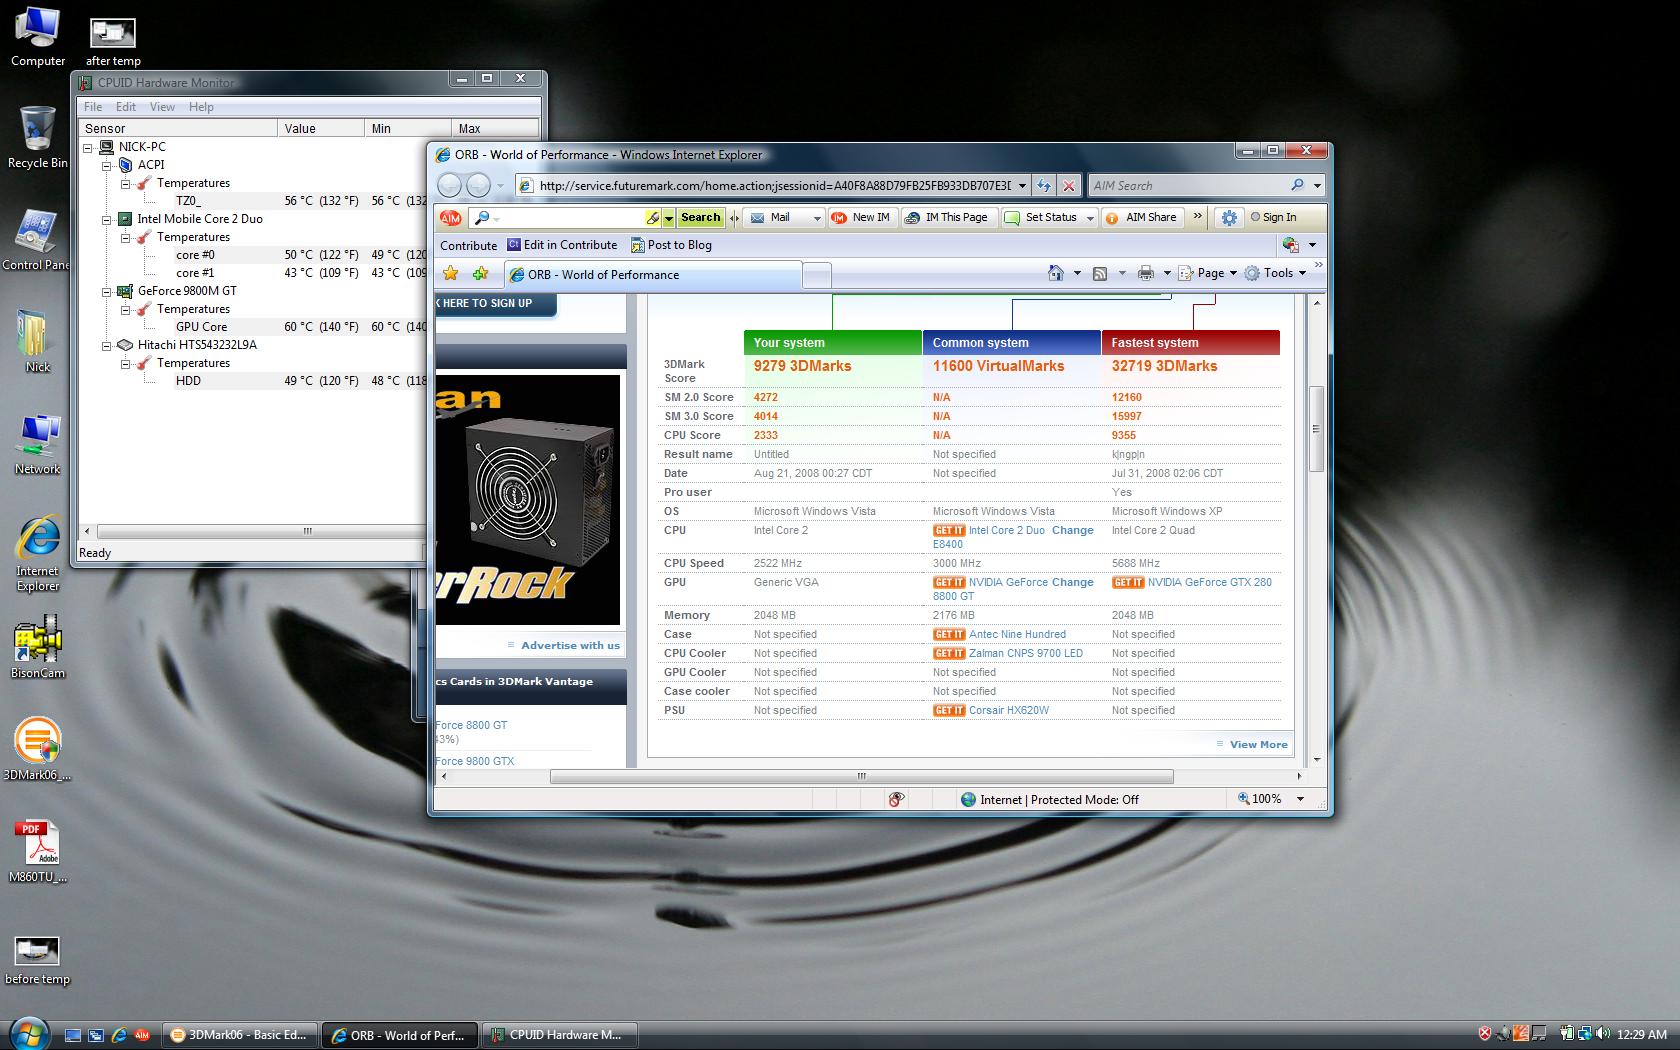Click the Add to Favorites star-plus icon
Image resolution: width=1680 pixels, height=1050 pixels.
pos(481,273)
